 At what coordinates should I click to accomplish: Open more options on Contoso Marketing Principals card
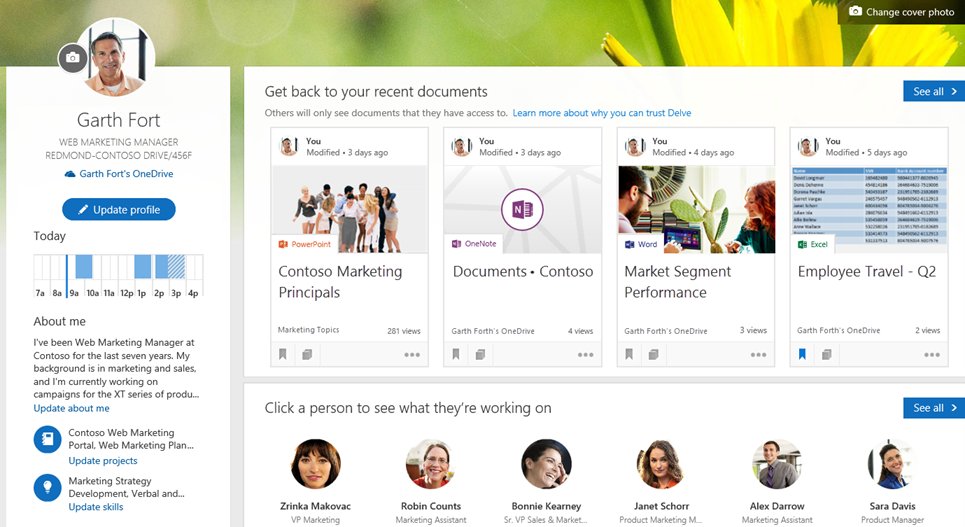click(x=412, y=355)
